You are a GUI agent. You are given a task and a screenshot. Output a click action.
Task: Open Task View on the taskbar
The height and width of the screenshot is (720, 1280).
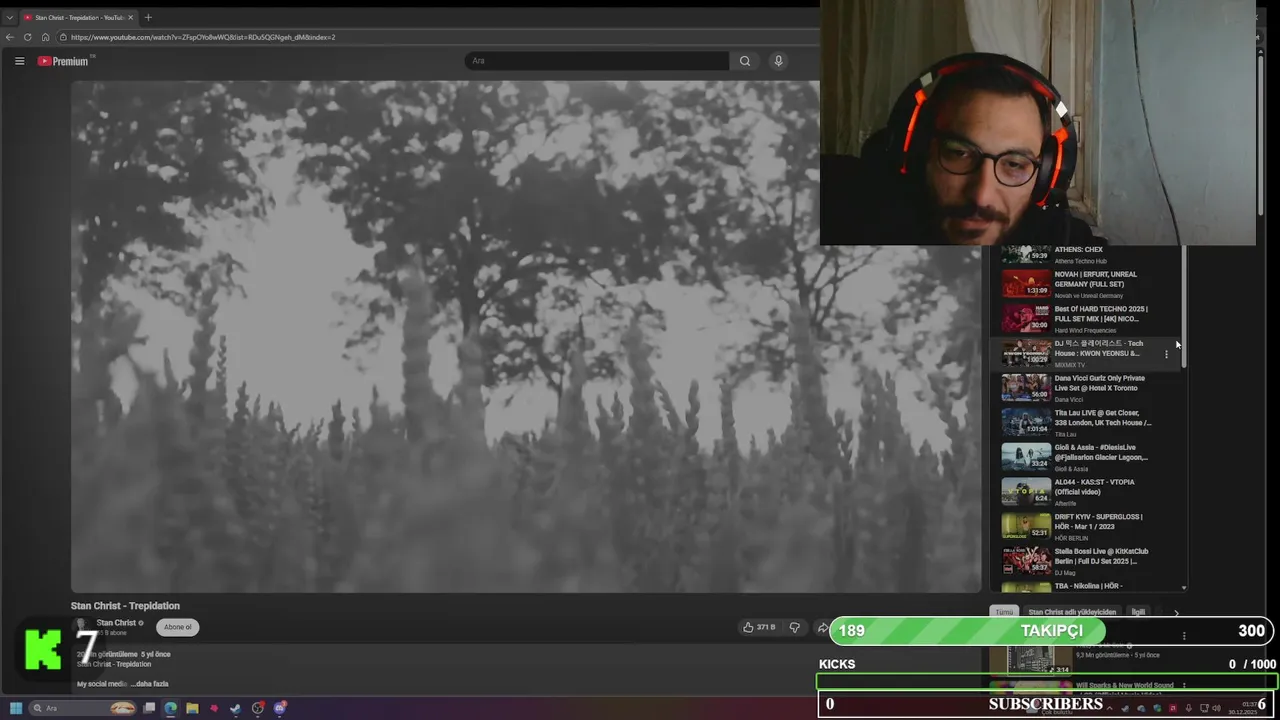pyautogui.click(x=149, y=708)
